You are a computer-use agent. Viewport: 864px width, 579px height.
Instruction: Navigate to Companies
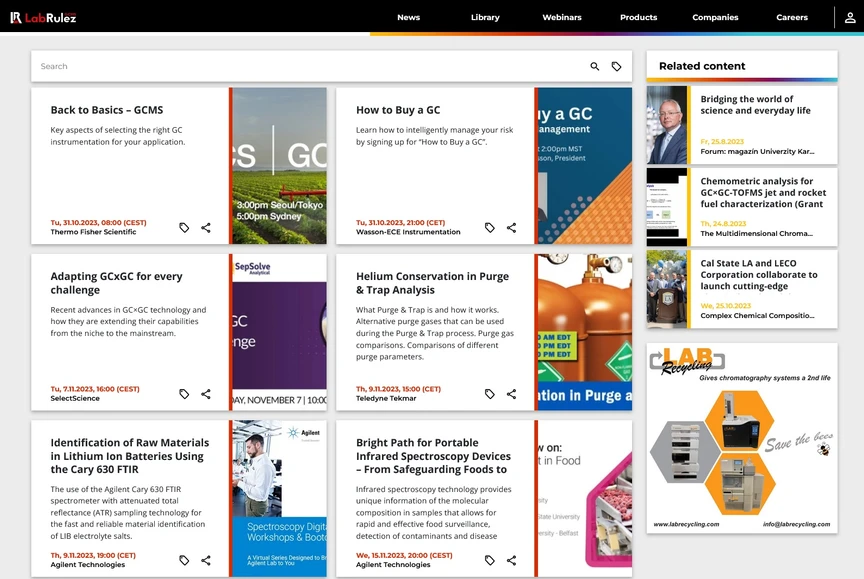715,18
